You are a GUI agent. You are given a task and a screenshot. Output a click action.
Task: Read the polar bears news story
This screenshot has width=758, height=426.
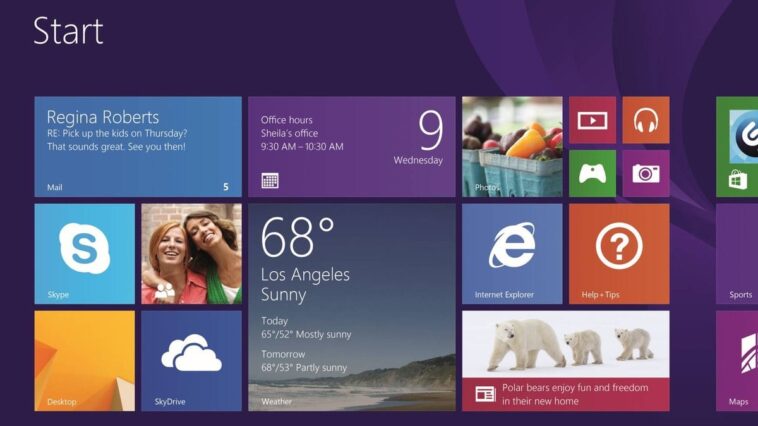click(x=575, y=394)
